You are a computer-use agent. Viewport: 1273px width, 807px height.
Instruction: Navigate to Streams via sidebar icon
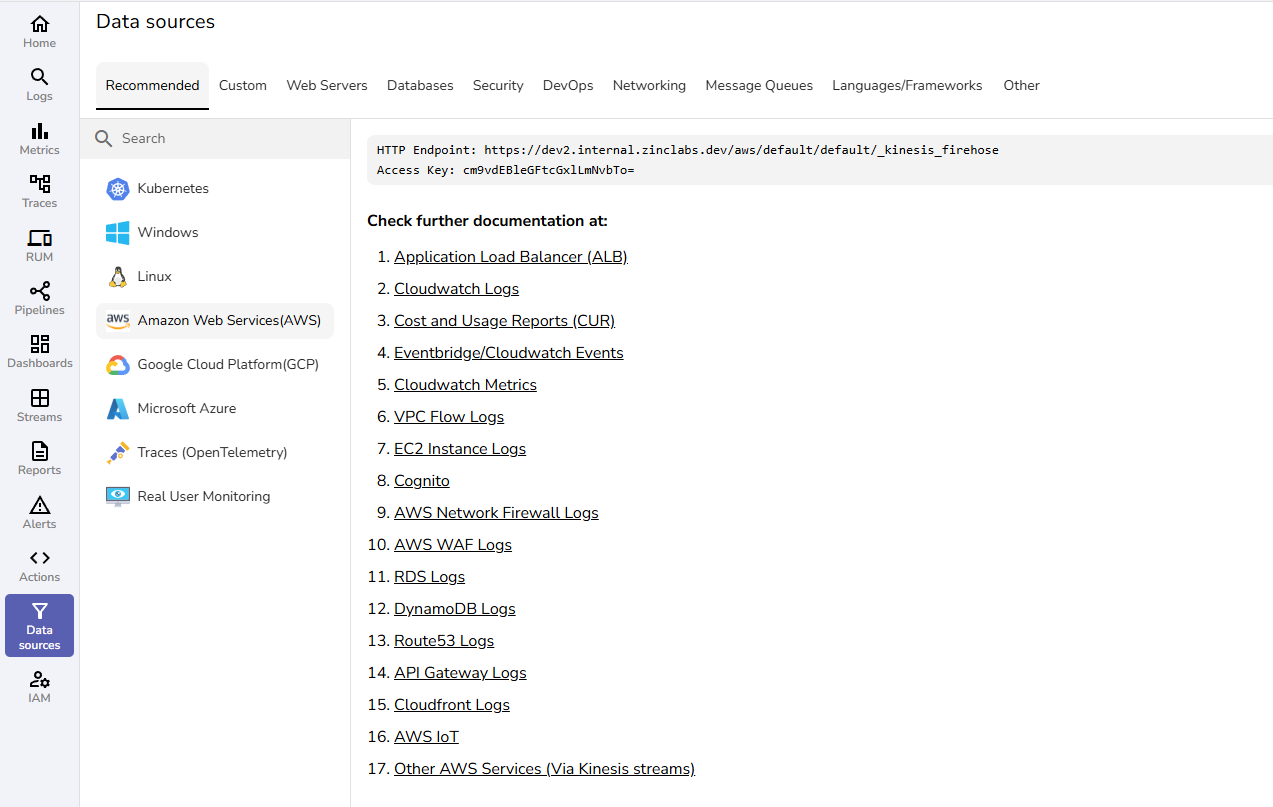click(39, 405)
